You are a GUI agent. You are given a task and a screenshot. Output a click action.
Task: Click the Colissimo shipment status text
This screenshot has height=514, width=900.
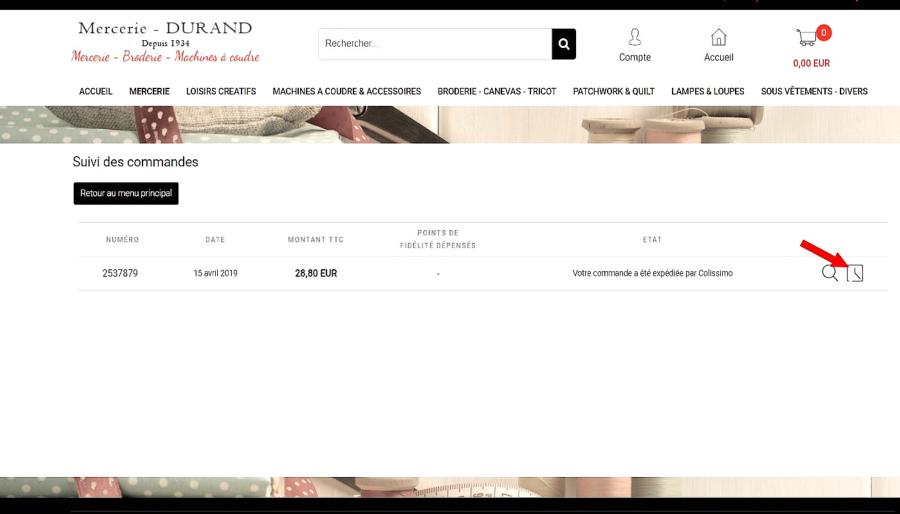pyautogui.click(x=653, y=274)
